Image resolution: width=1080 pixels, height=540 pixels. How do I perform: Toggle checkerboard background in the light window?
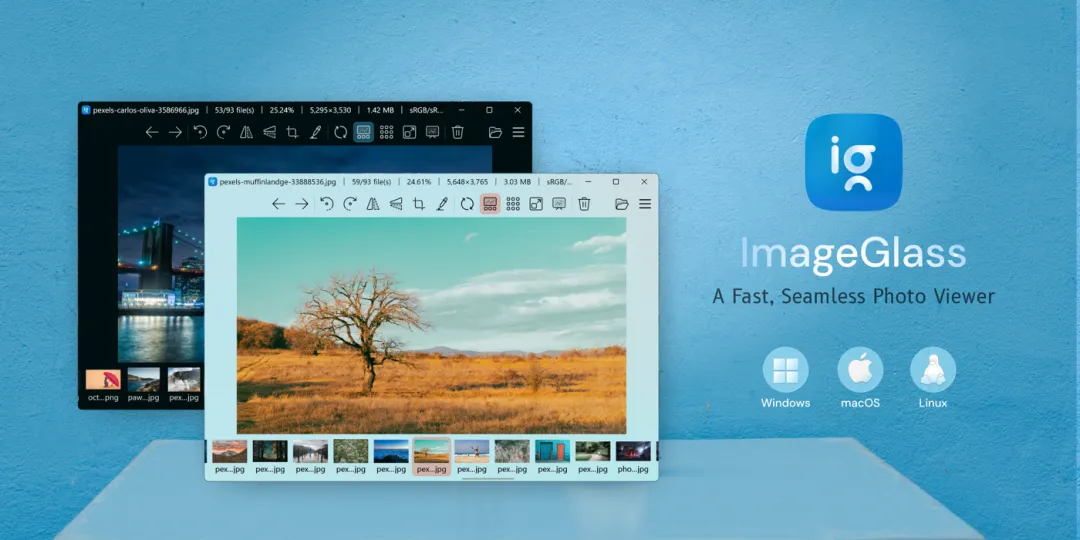(513, 204)
